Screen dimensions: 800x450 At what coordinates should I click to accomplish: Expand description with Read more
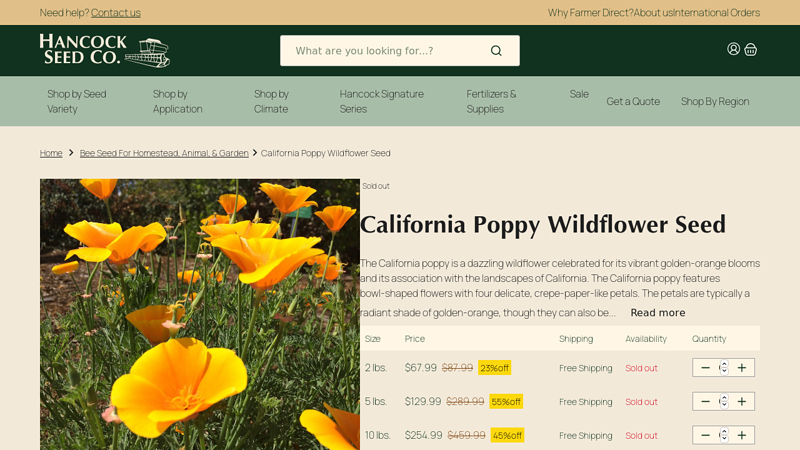pos(658,313)
